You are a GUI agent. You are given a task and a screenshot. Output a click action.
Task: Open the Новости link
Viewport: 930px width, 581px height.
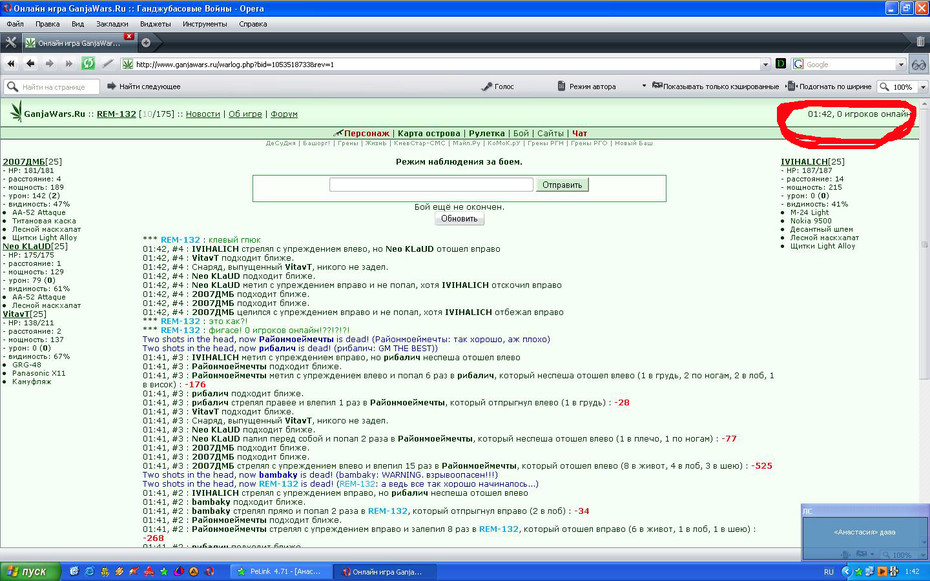[x=203, y=114]
